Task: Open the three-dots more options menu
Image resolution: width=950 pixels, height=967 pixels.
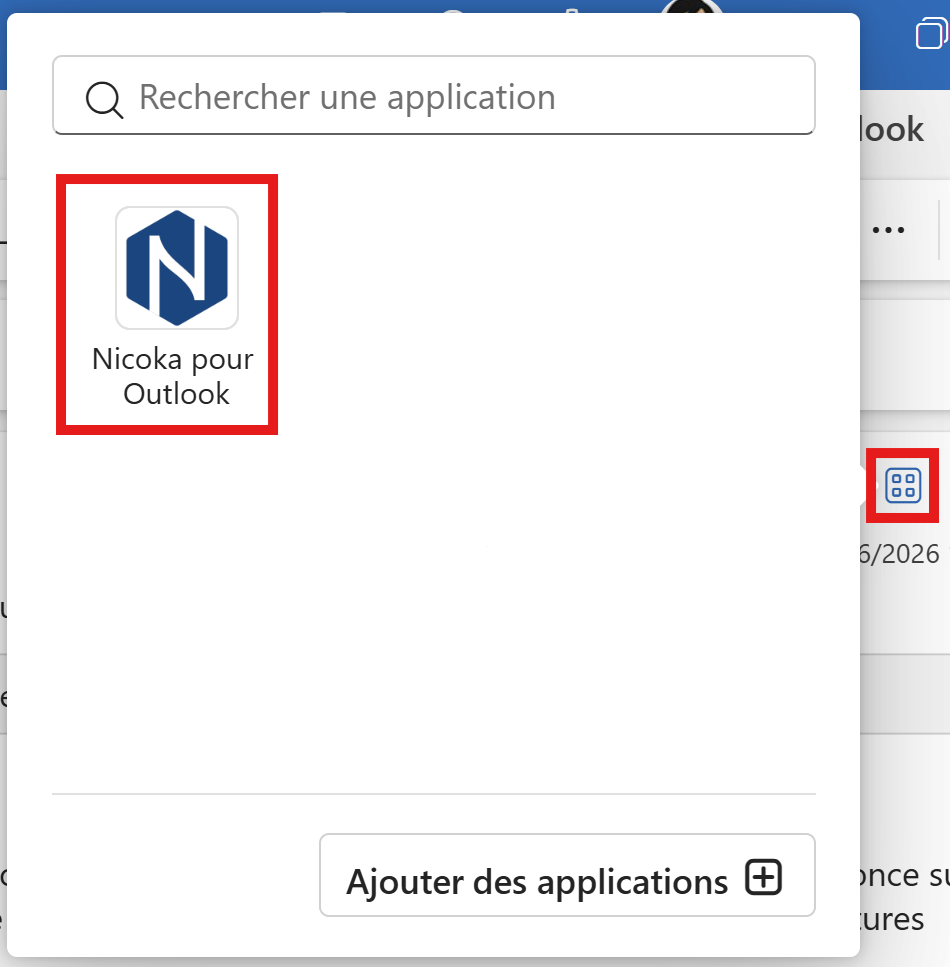Action: (x=888, y=230)
